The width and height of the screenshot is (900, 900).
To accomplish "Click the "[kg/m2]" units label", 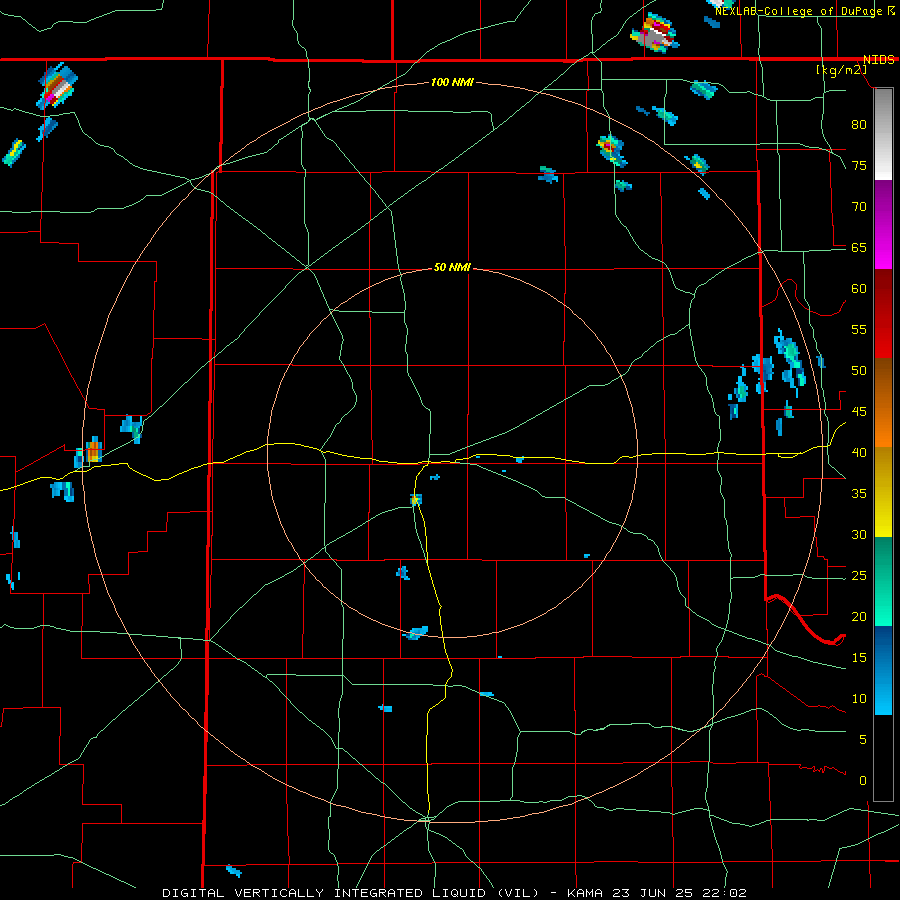I will [843, 70].
